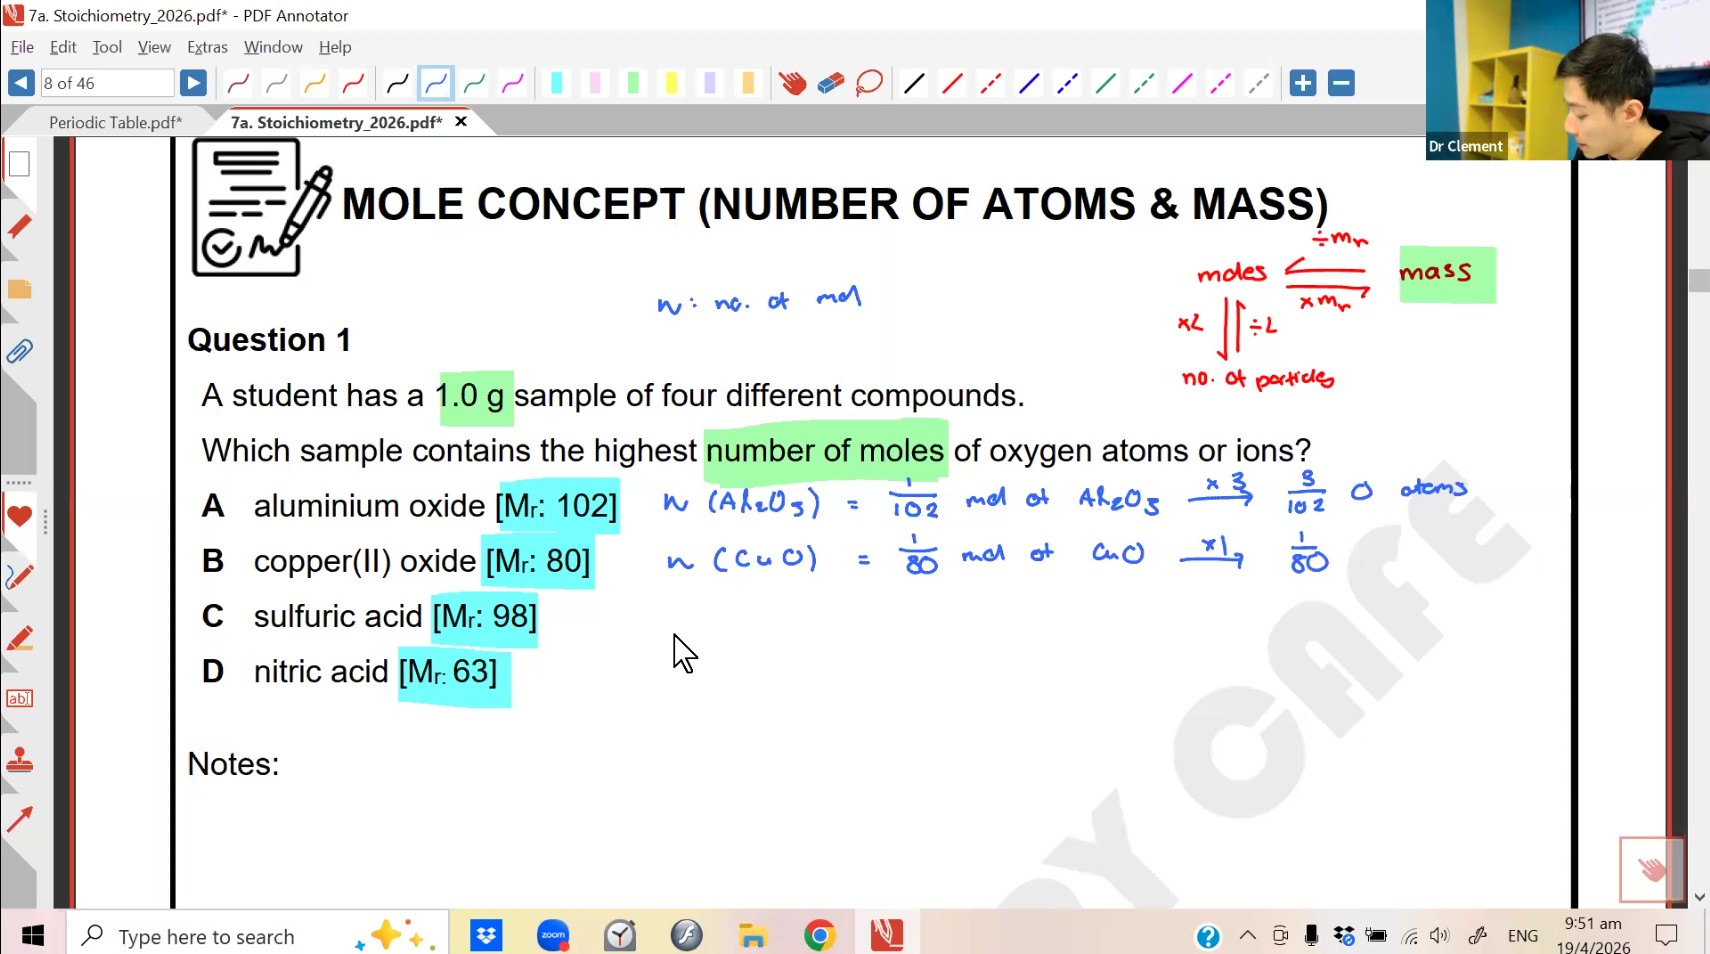Open the File menu

(x=22, y=47)
